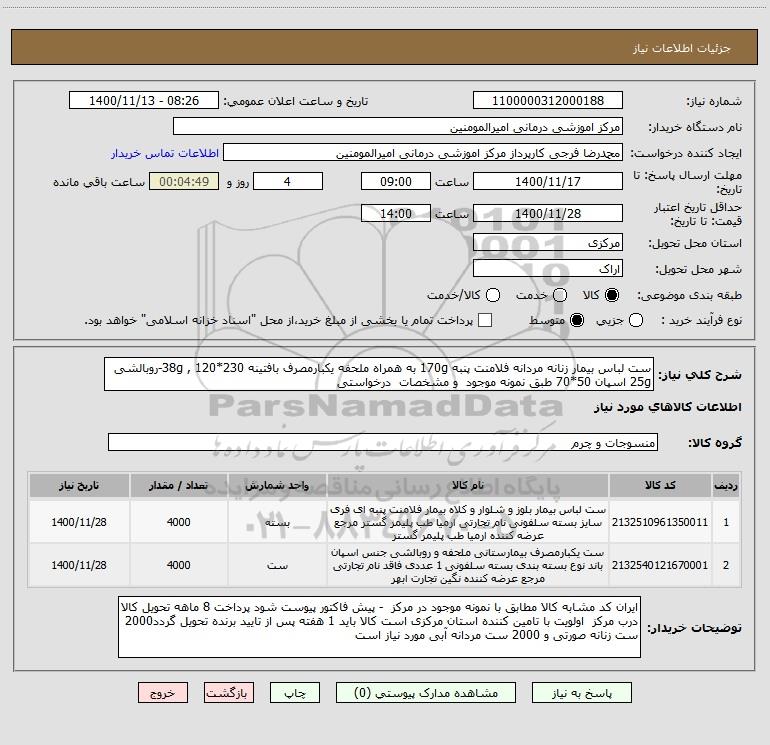Click the چاپ print button
This screenshot has width=770, height=745.
pos(295,693)
